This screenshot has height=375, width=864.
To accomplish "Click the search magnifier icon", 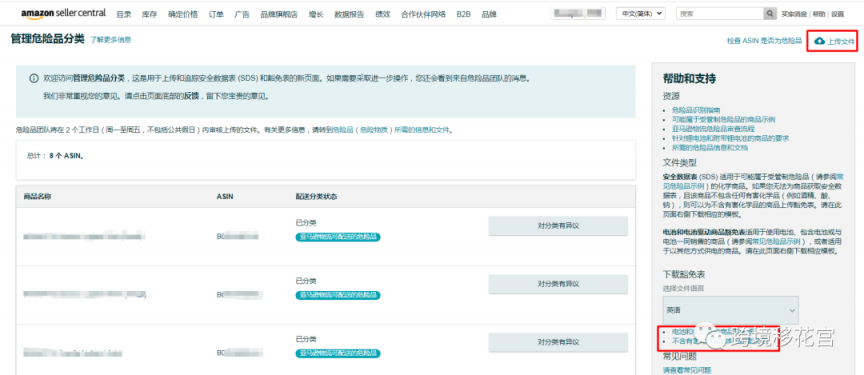I will click(x=770, y=14).
